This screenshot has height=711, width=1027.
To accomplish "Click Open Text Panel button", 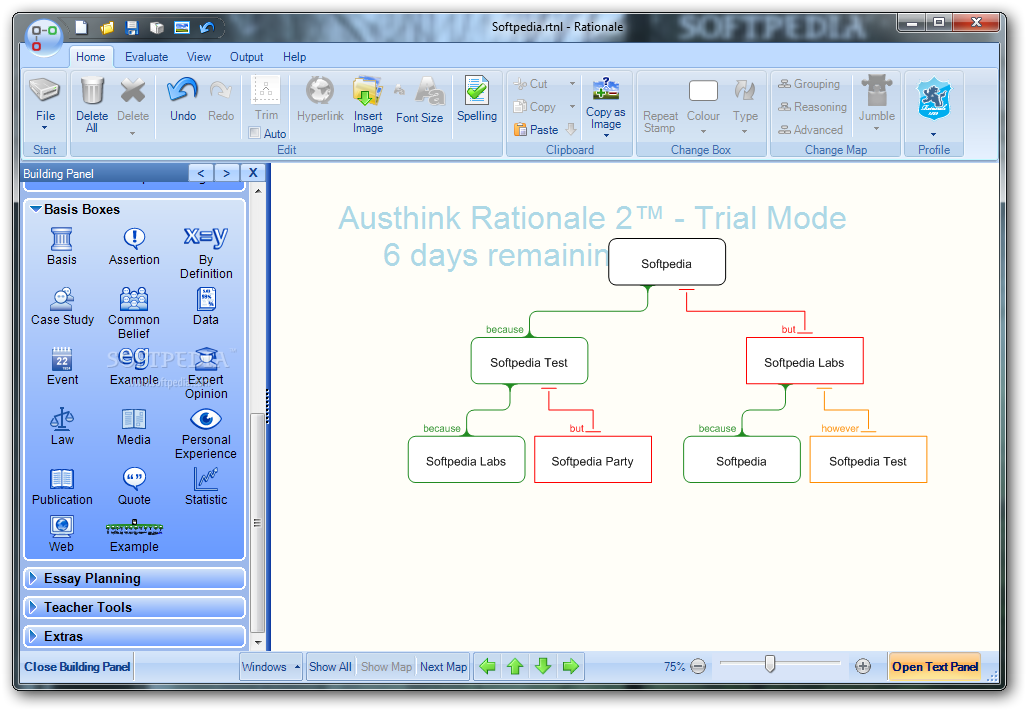I will (x=935, y=666).
